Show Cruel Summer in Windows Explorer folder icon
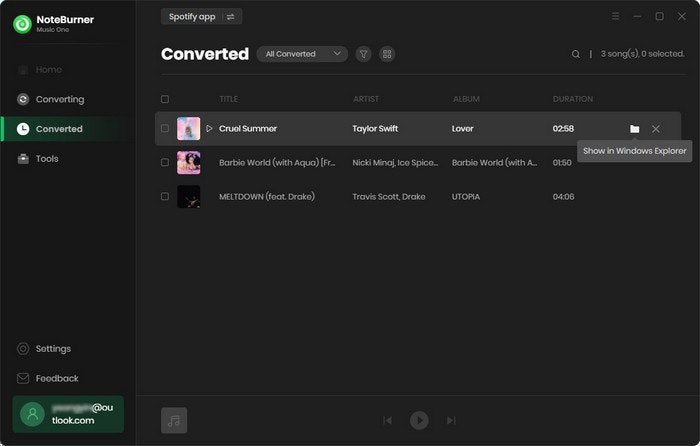This screenshot has height=446, width=700. (x=634, y=129)
